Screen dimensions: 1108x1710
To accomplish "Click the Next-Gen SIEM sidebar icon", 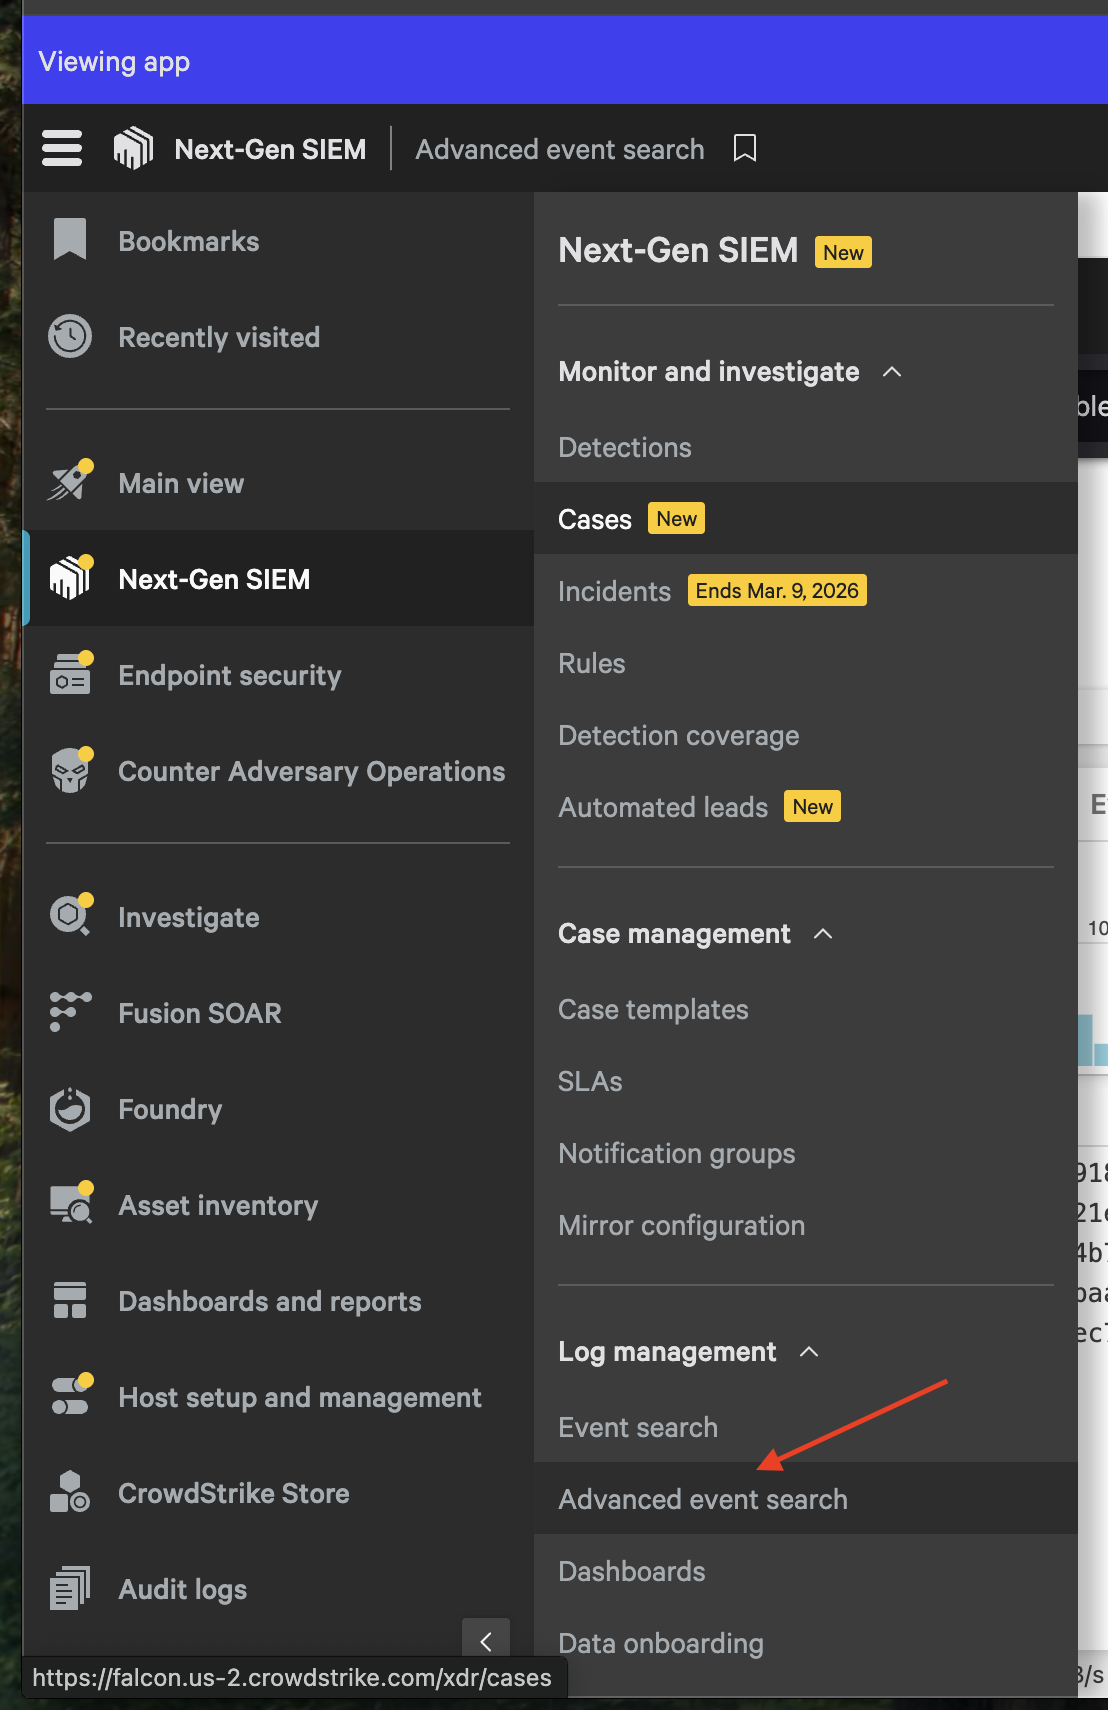I will coord(70,578).
